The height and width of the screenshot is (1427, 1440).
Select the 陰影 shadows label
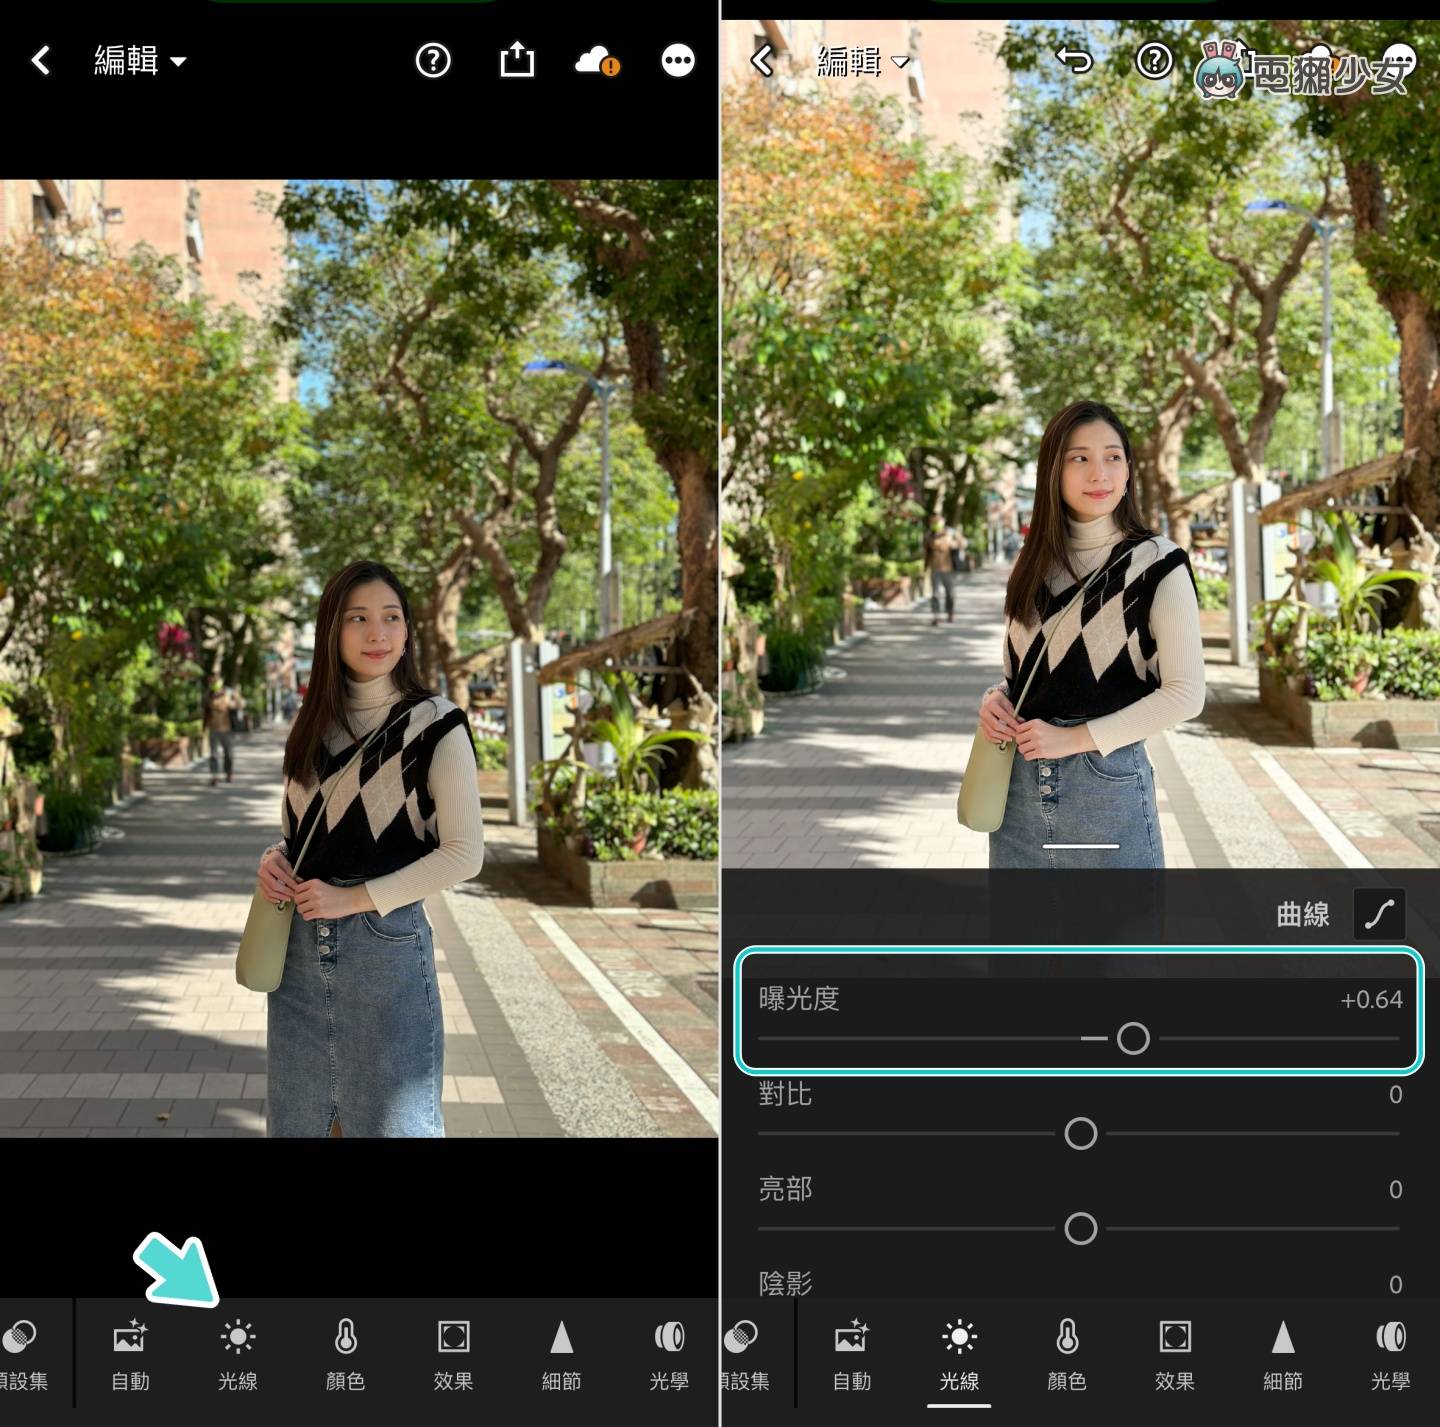pyautogui.click(x=785, y=1283)
